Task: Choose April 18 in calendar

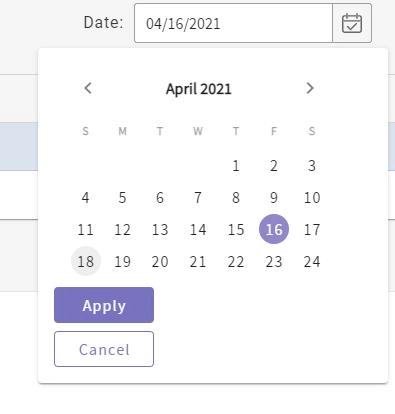Action: pos(86,261)
